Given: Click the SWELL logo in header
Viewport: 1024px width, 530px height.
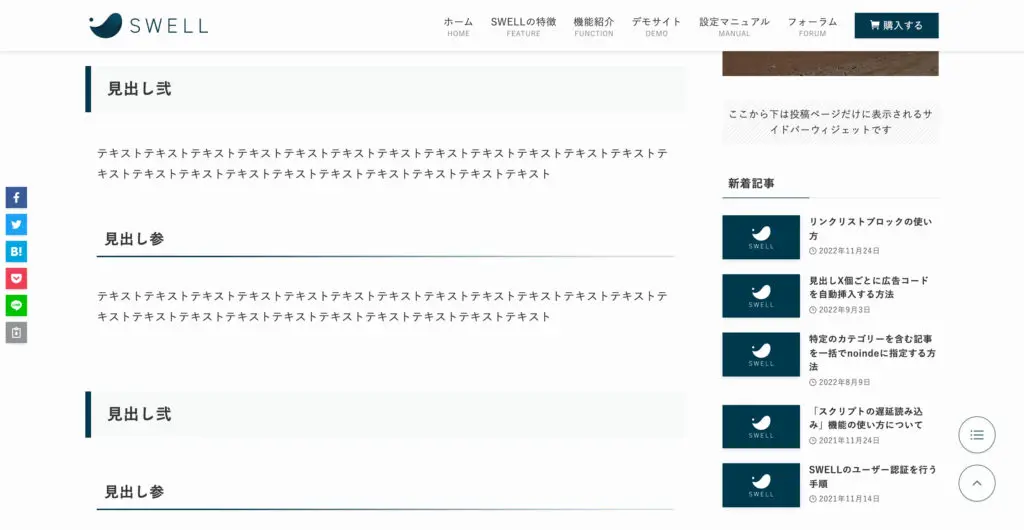Looking at the screenshot, I should pos(148,25).
